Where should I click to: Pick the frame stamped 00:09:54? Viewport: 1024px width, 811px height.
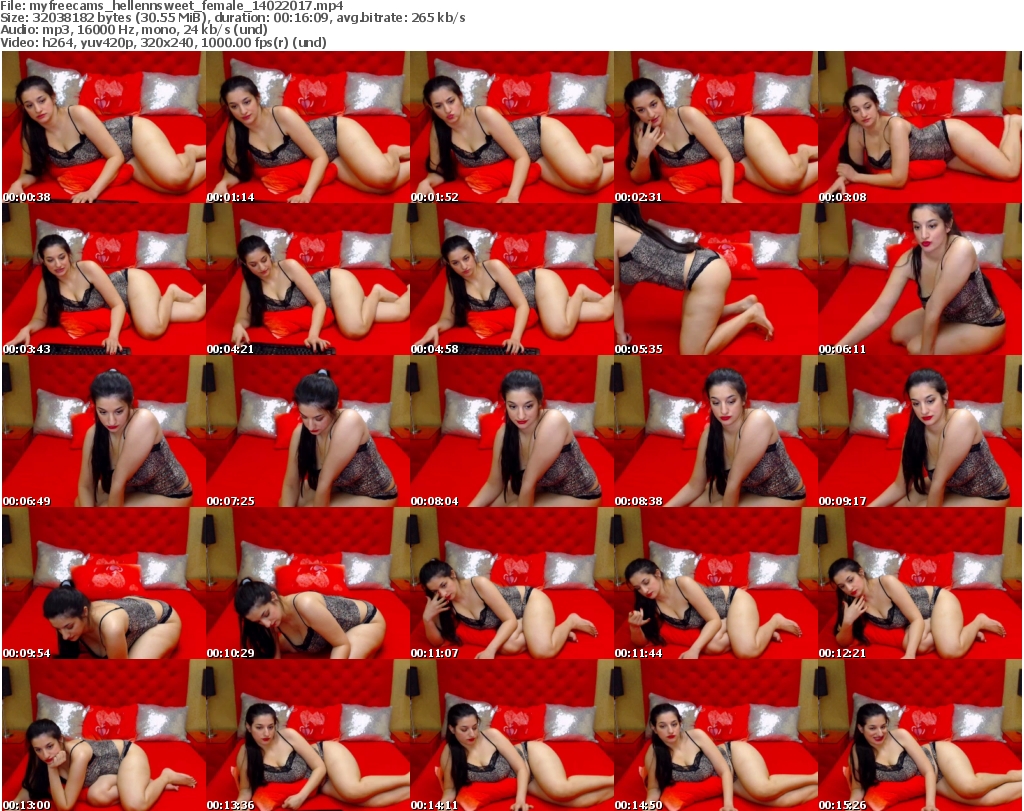pos(104,583)
